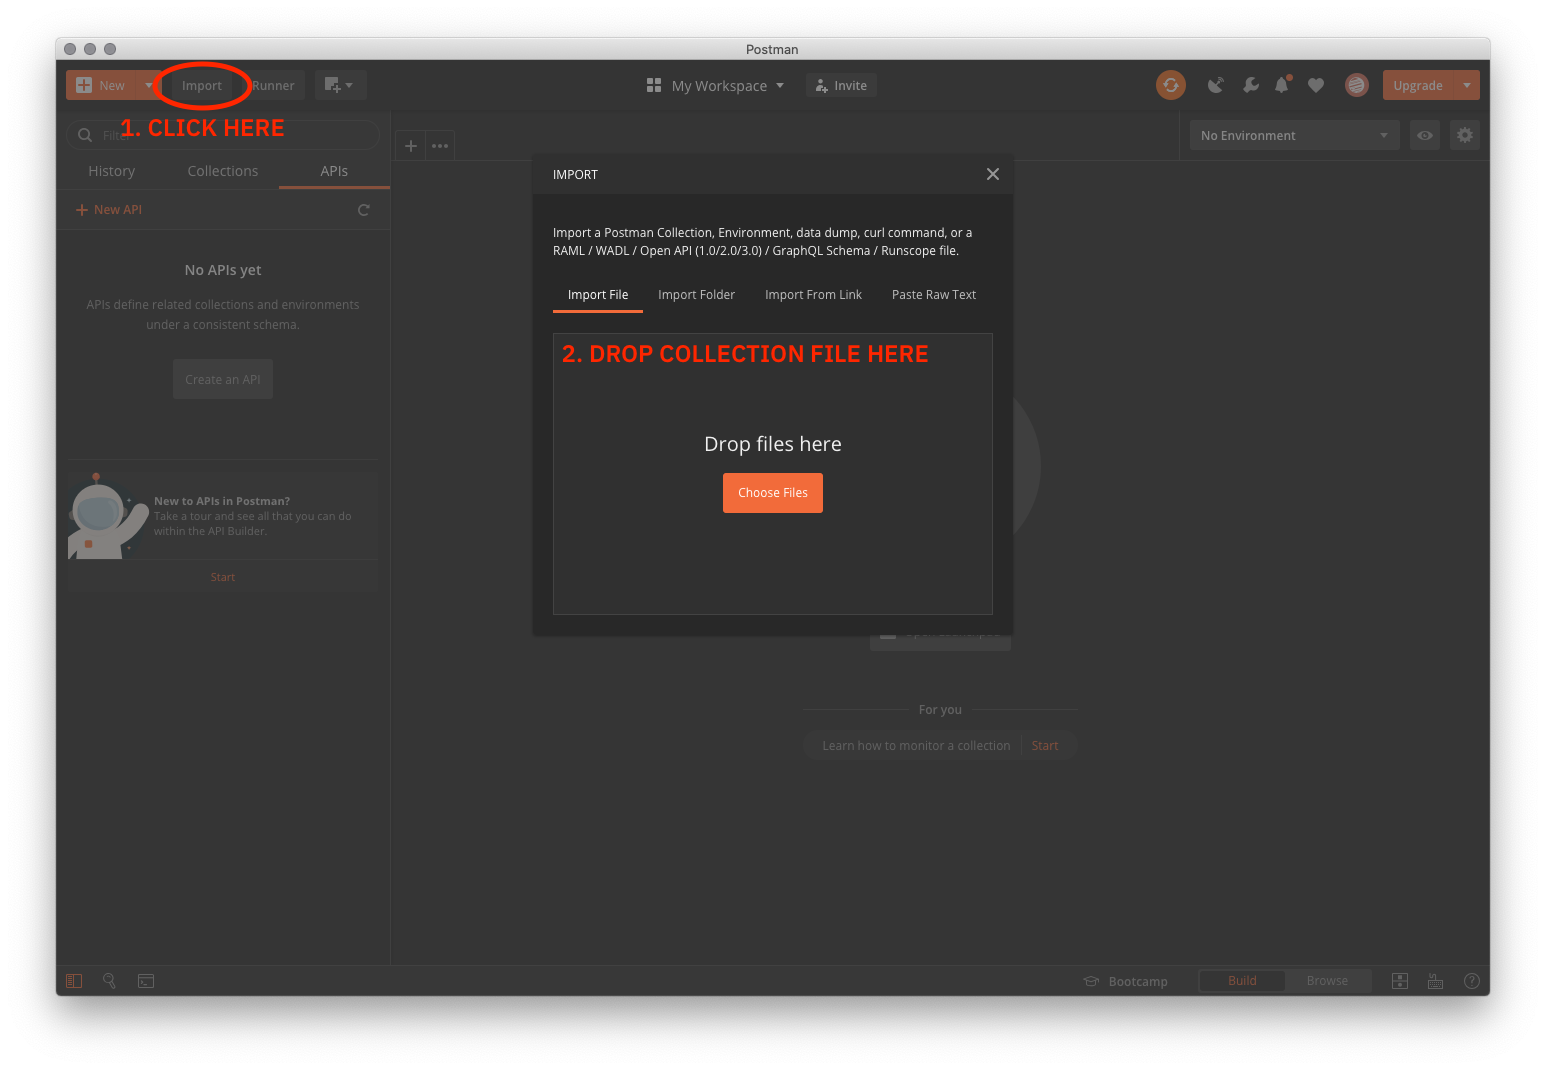The image size is (1546, 1070).
Task: Switch to Build mode
Action: (x=1242, y=981)
